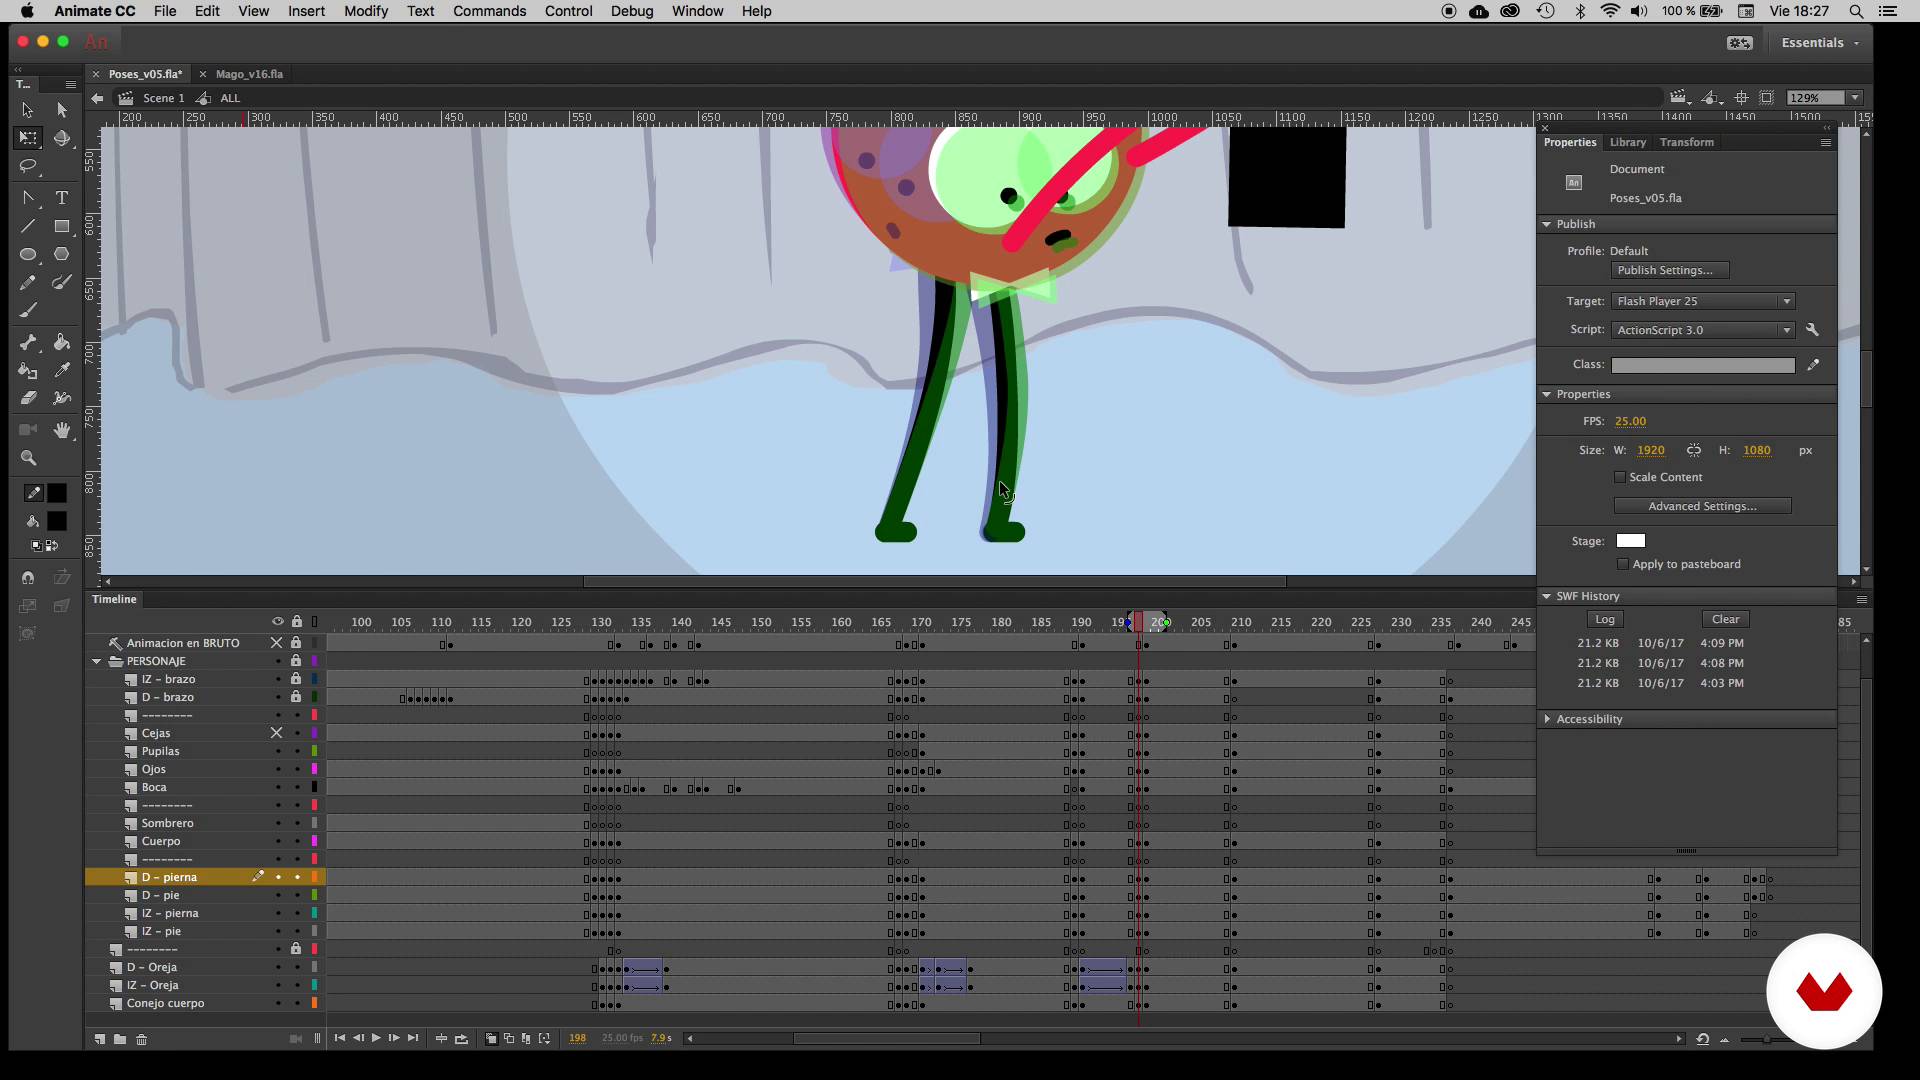Select the Oval tool
Screen dimensions: 1920x1080
pyautogui.click(x=28, y=254)
